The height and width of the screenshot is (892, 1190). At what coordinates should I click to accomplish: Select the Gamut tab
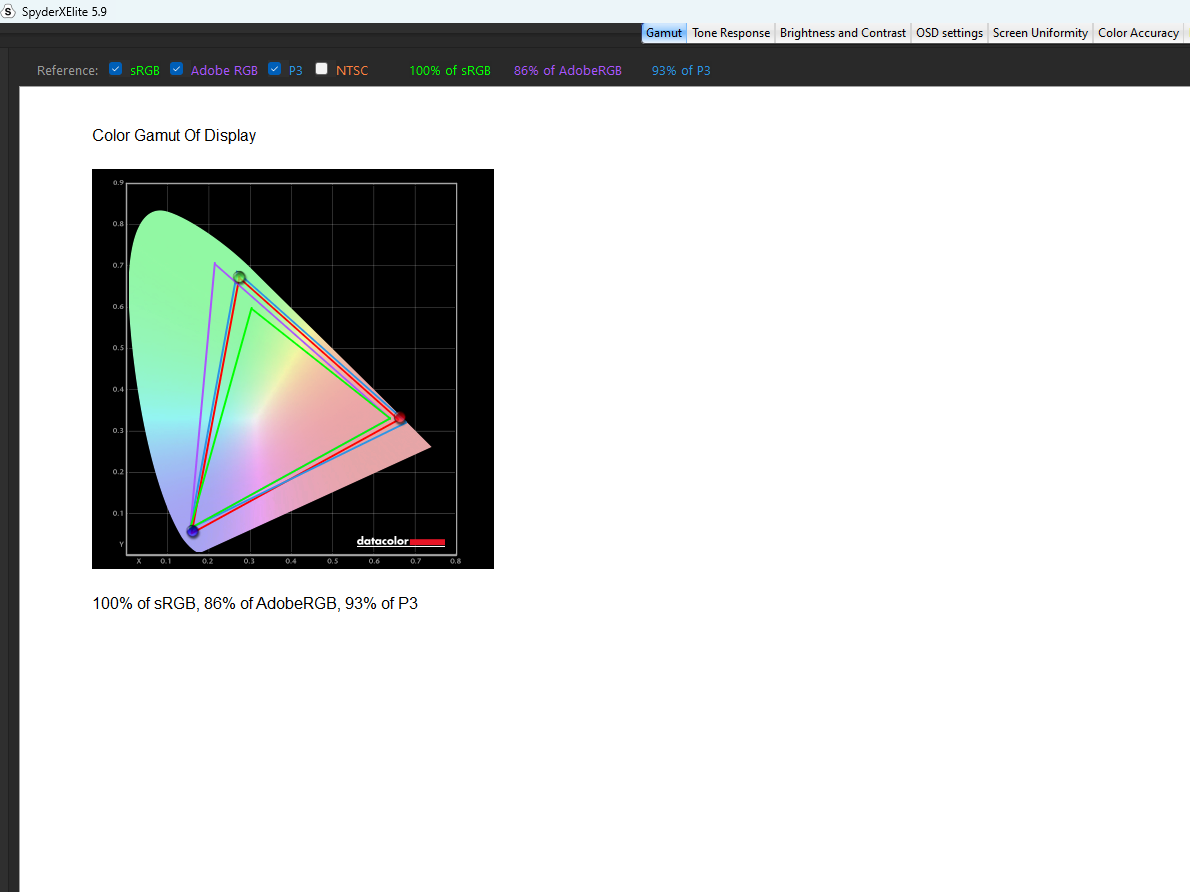[x=664, y=33]
